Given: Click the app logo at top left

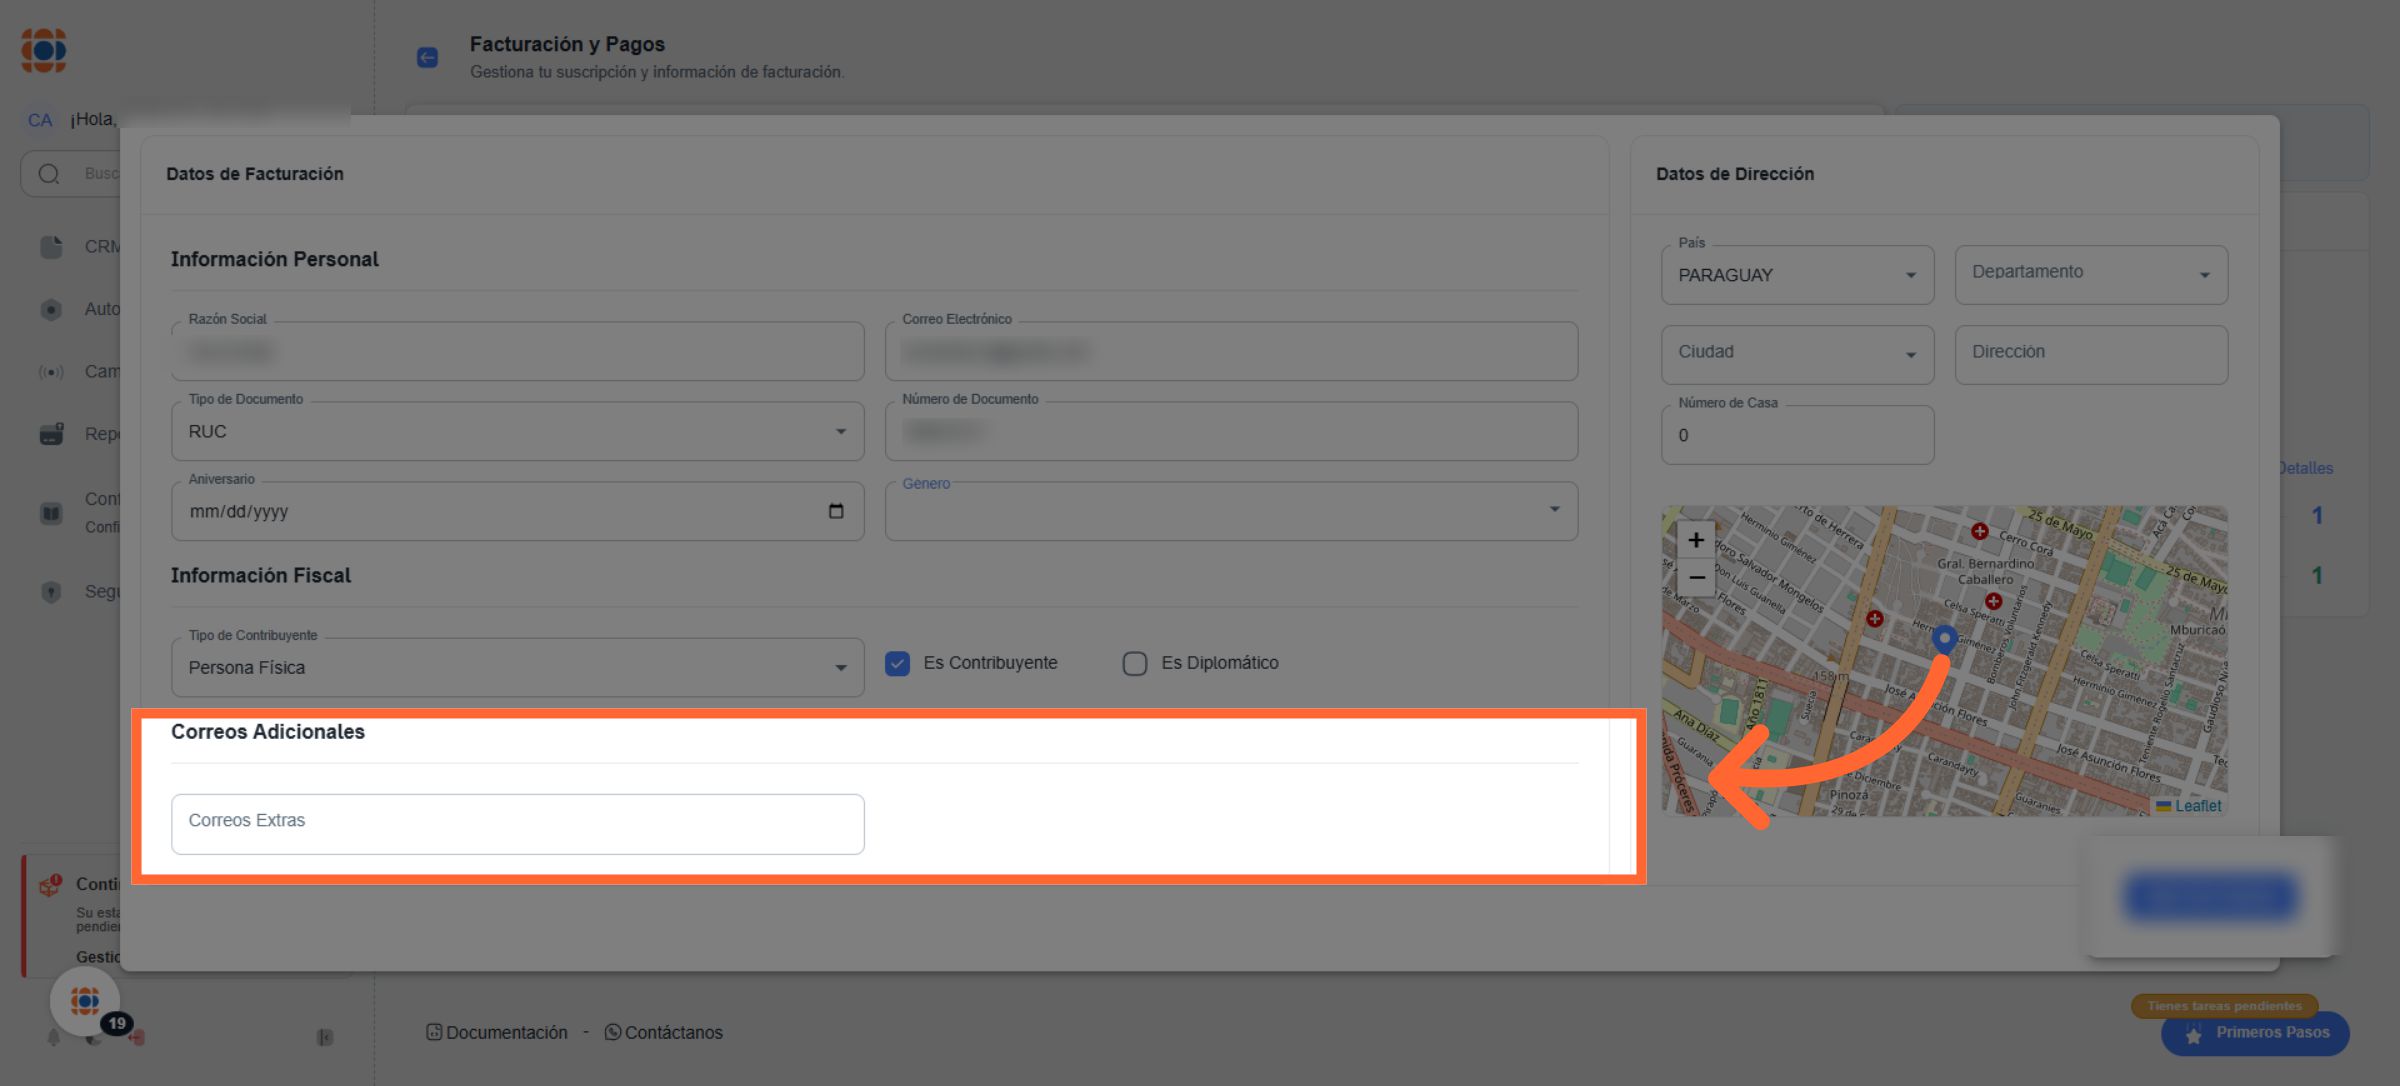Looking at the screenshot, I should pos(44,50).
